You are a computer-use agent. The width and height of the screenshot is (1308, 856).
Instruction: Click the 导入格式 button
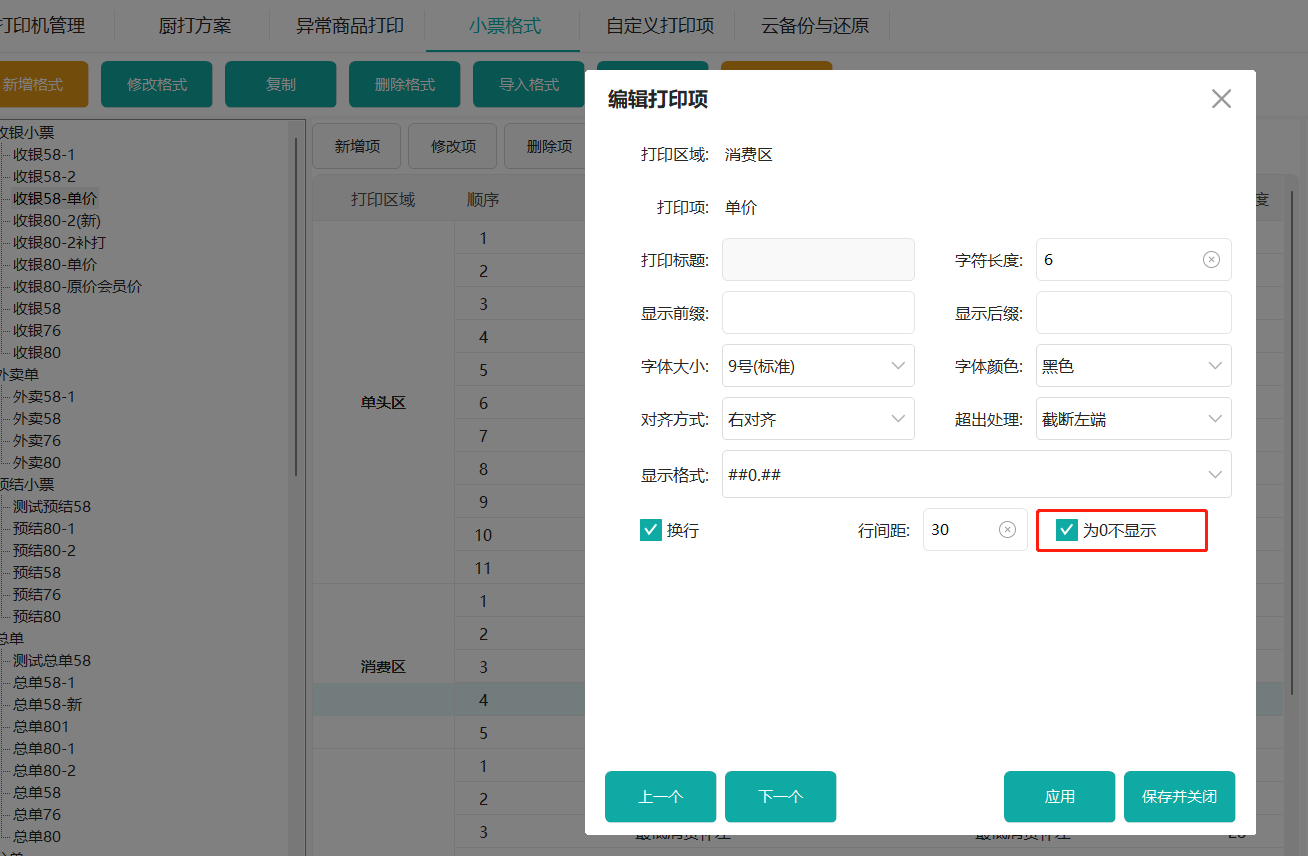tap(529, 84)
